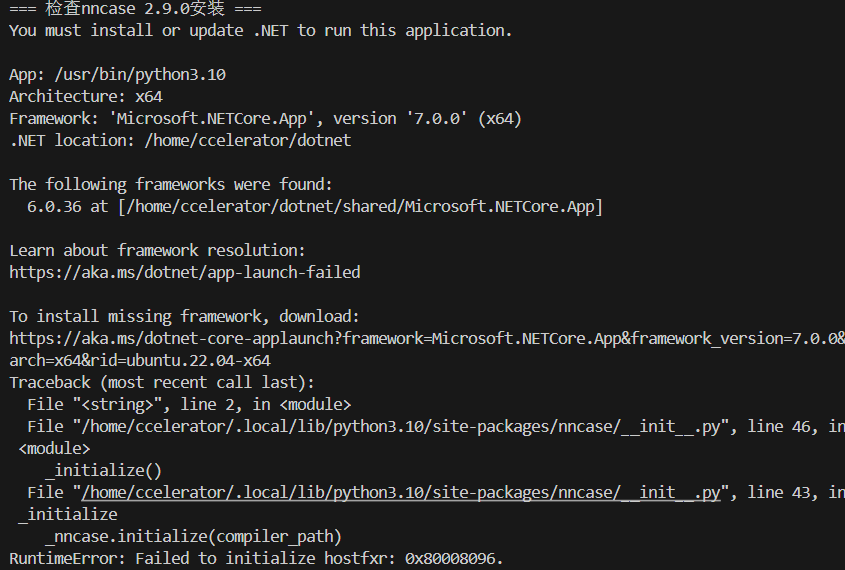This screenshot has width=845, height=570.
Task: Click 'The following frameworks were found' line
Action: 171,185
